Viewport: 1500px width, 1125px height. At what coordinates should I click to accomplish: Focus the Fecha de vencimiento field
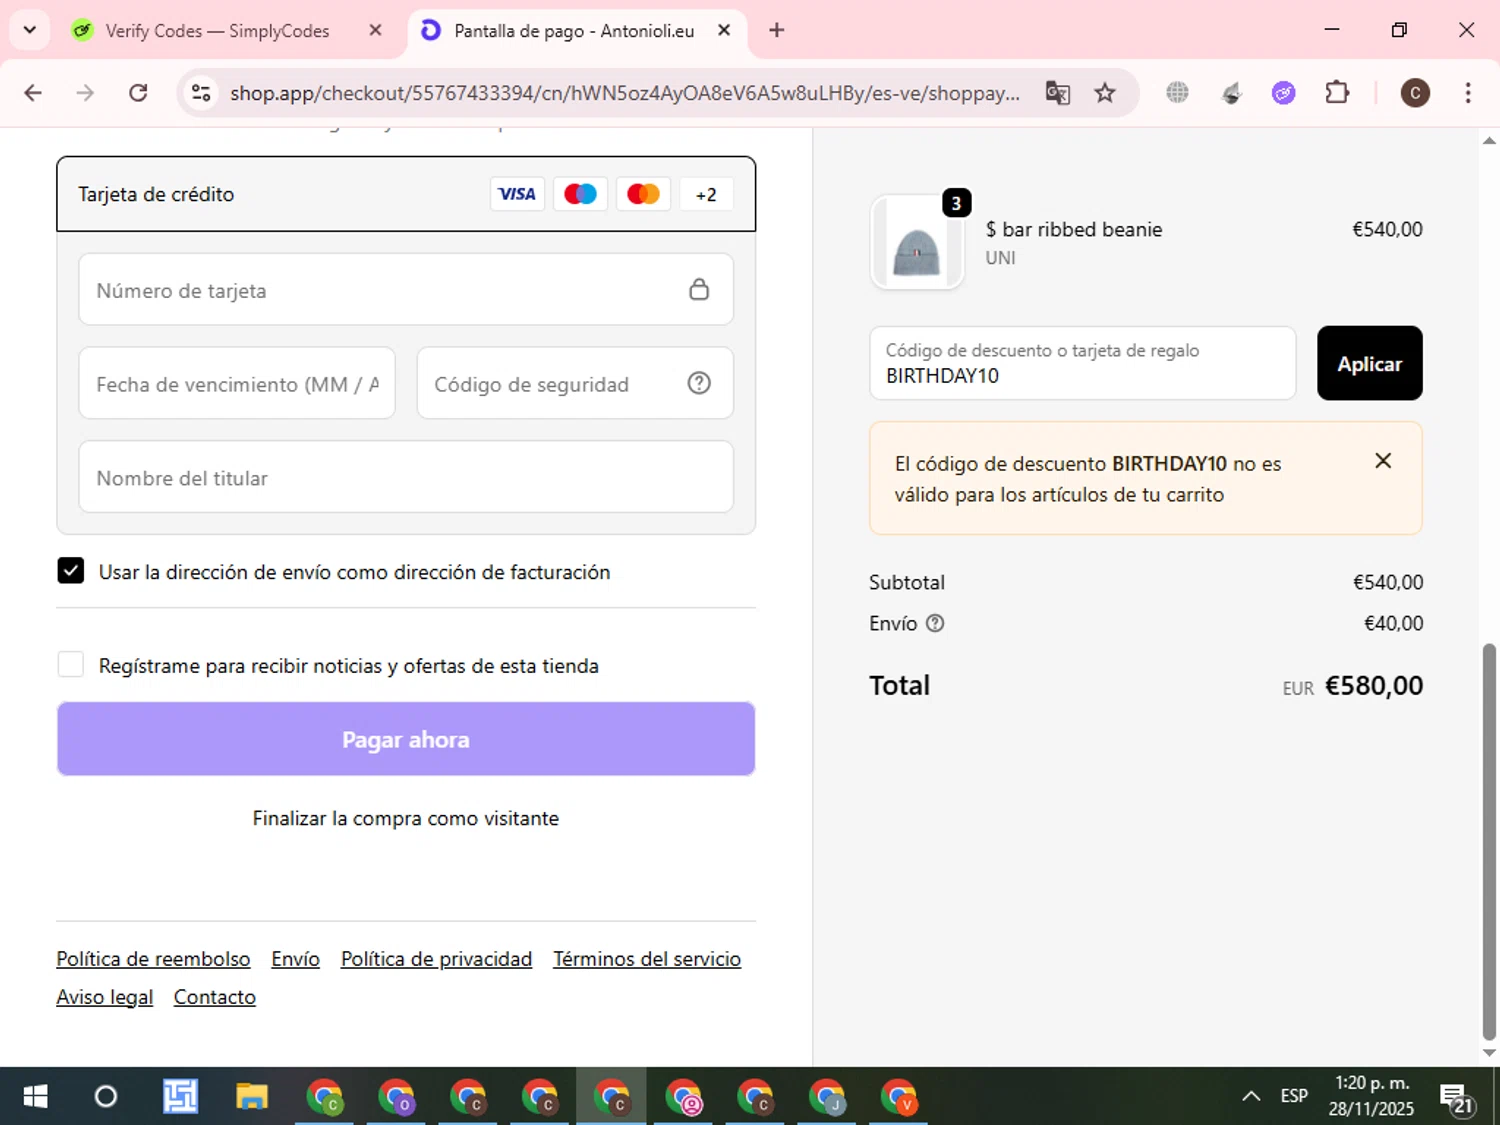click(237, 383)
